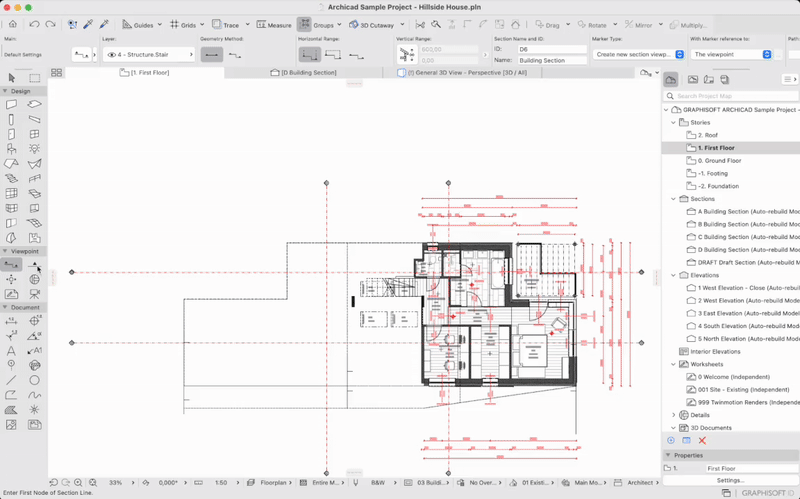Open Grids options dropdown arrow
Screen dimensions: 800x499
click(202, 24)
